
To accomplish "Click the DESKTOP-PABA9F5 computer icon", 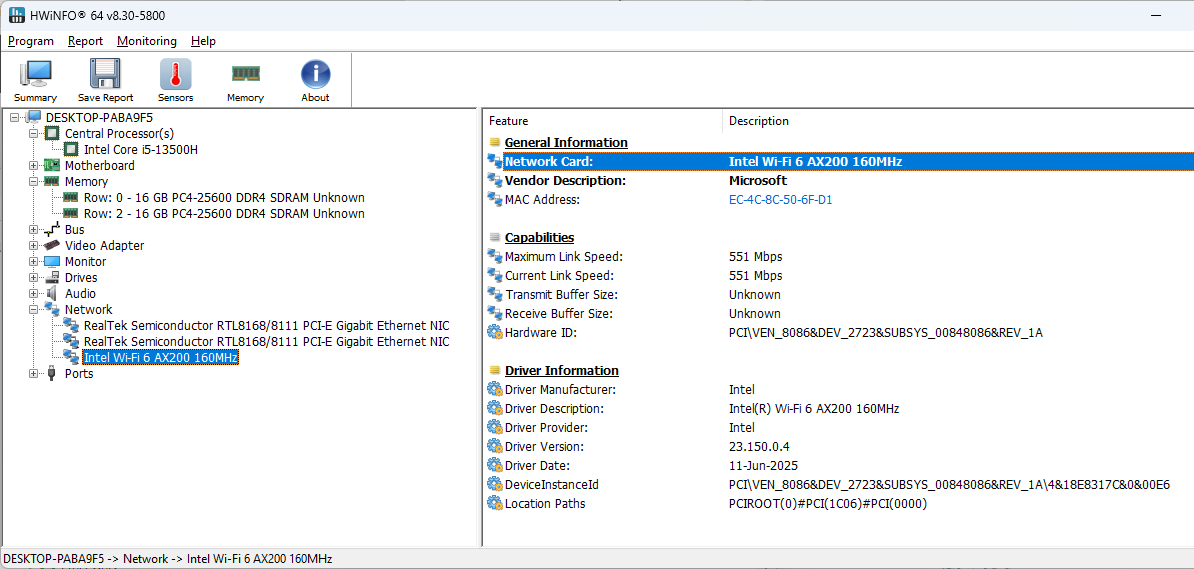I will coord(34,117).
